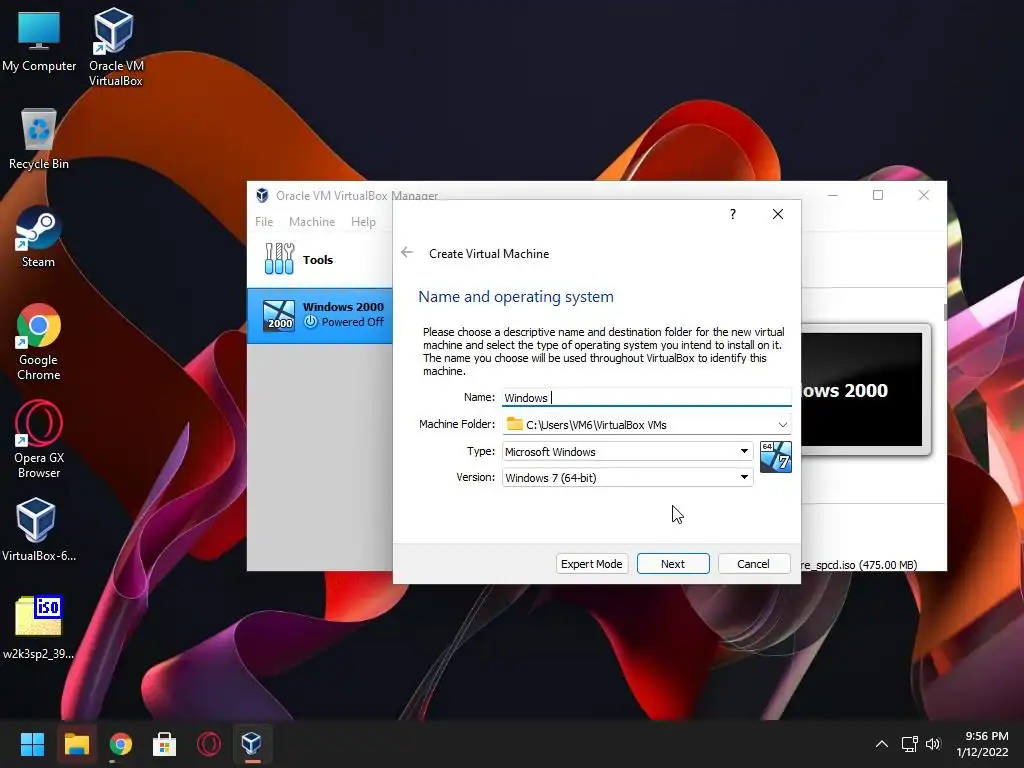Click the Cancel button
Screen dimensions: 1024x768
754,564
